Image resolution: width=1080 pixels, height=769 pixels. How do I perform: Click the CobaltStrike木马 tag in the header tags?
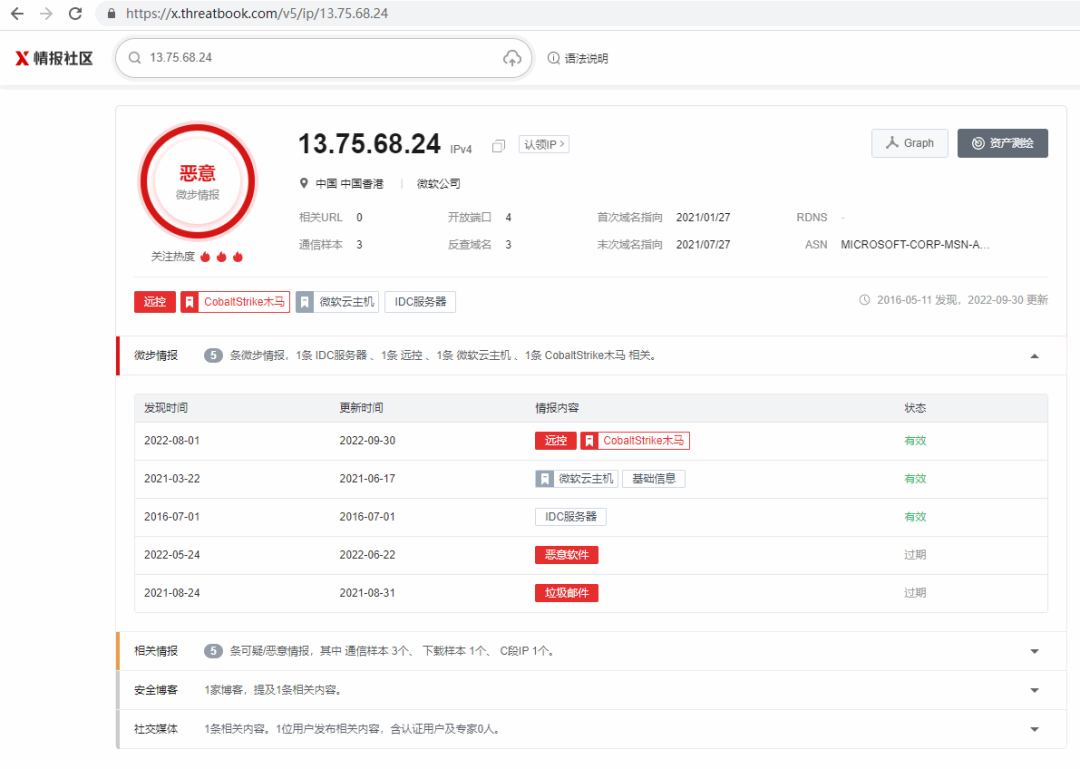click(x=235, y=302)
